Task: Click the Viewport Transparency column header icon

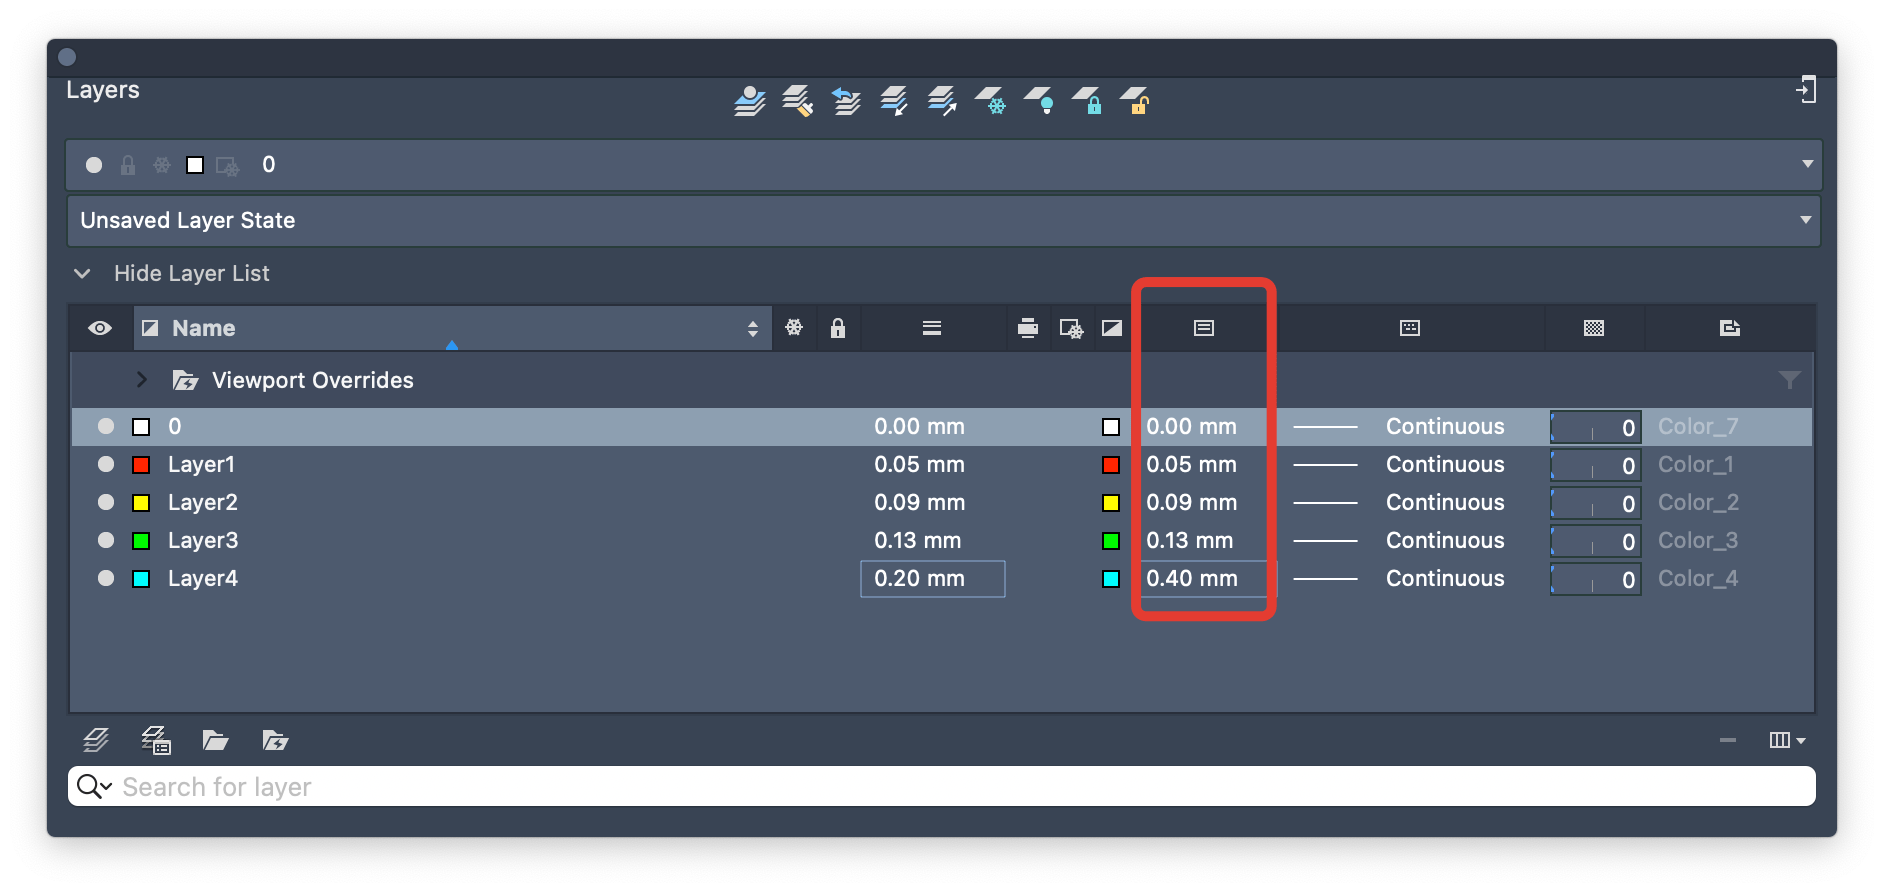Action: point(1594,328)
